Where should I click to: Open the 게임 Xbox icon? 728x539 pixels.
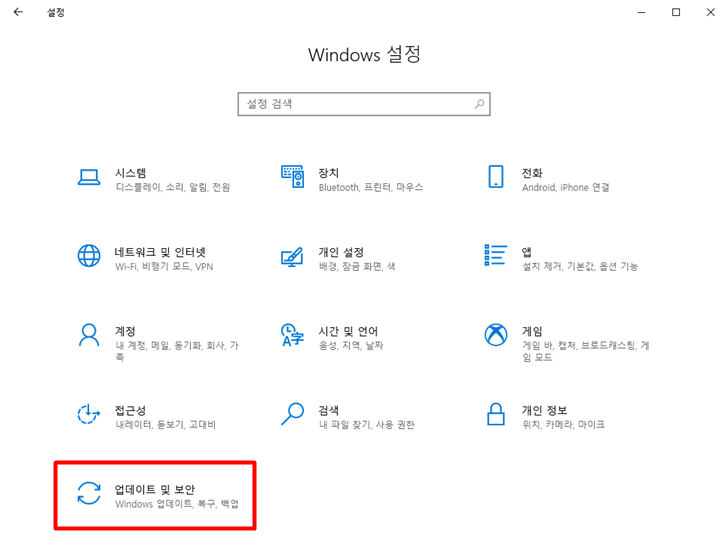[x=496, y=335]
